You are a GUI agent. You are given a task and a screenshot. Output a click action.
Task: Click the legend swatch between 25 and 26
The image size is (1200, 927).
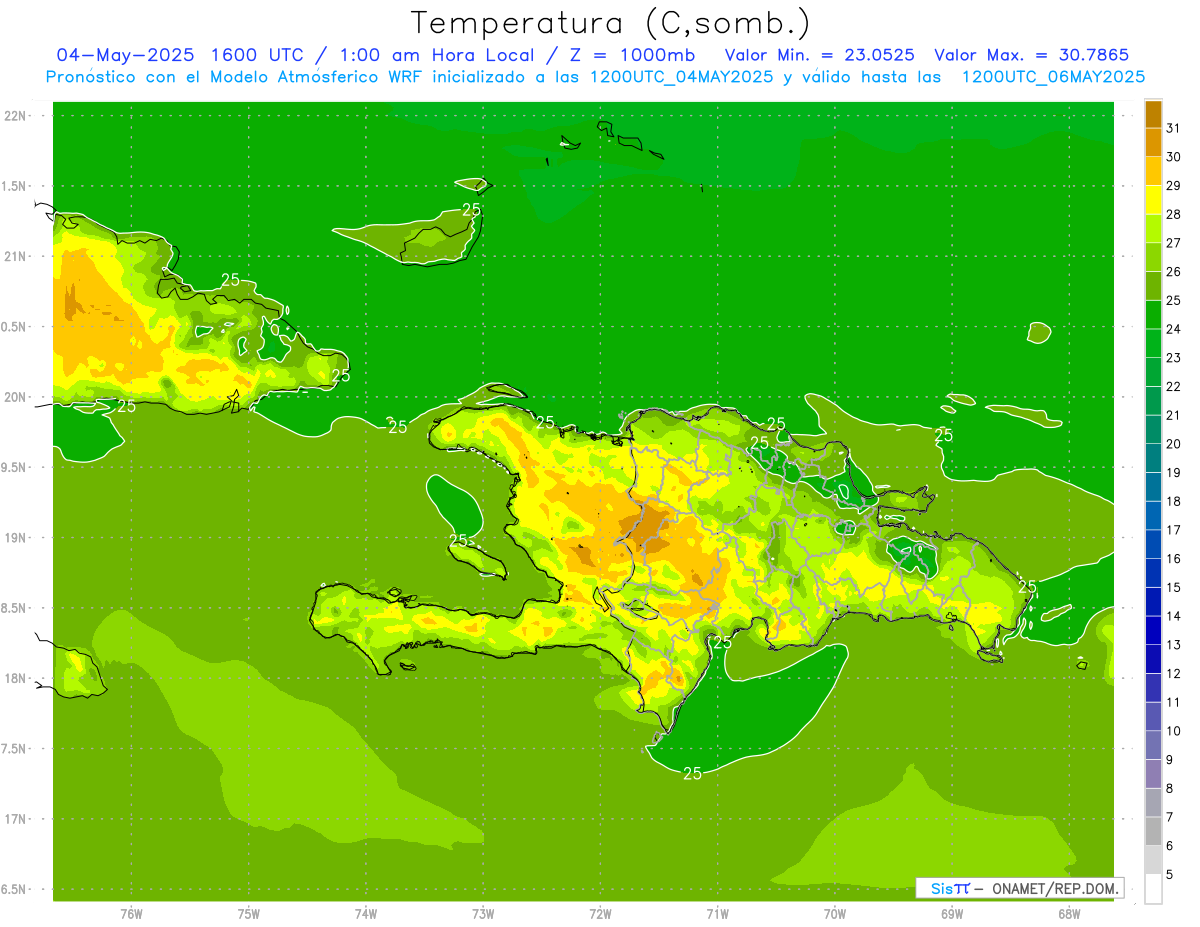(x=1153, y=286)
